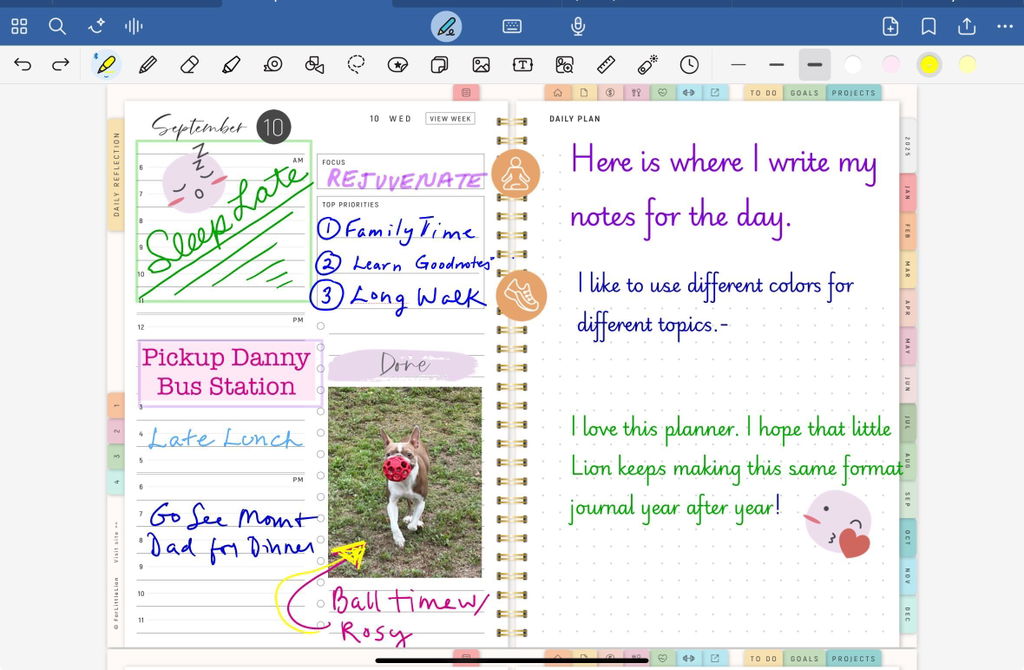The height and width of the screenshot is (670, 1024).
Task: Open the dumbbell fitness planner tab
Action: coord(688,93)
